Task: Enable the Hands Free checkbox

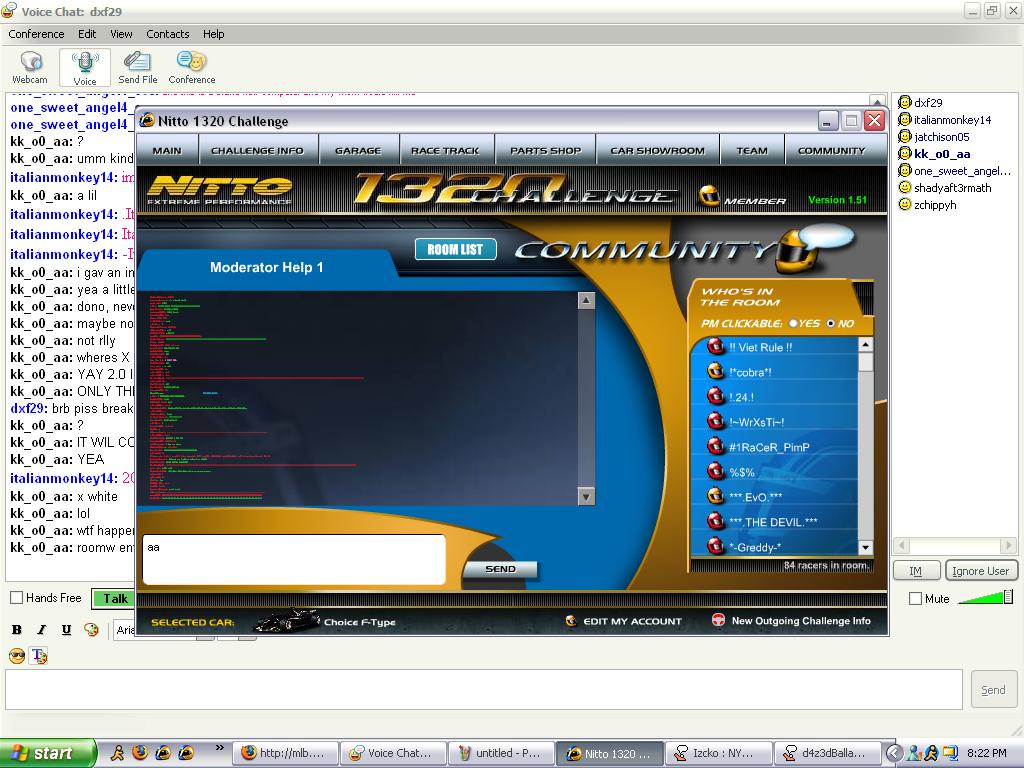Action: (x=17, y=598)
